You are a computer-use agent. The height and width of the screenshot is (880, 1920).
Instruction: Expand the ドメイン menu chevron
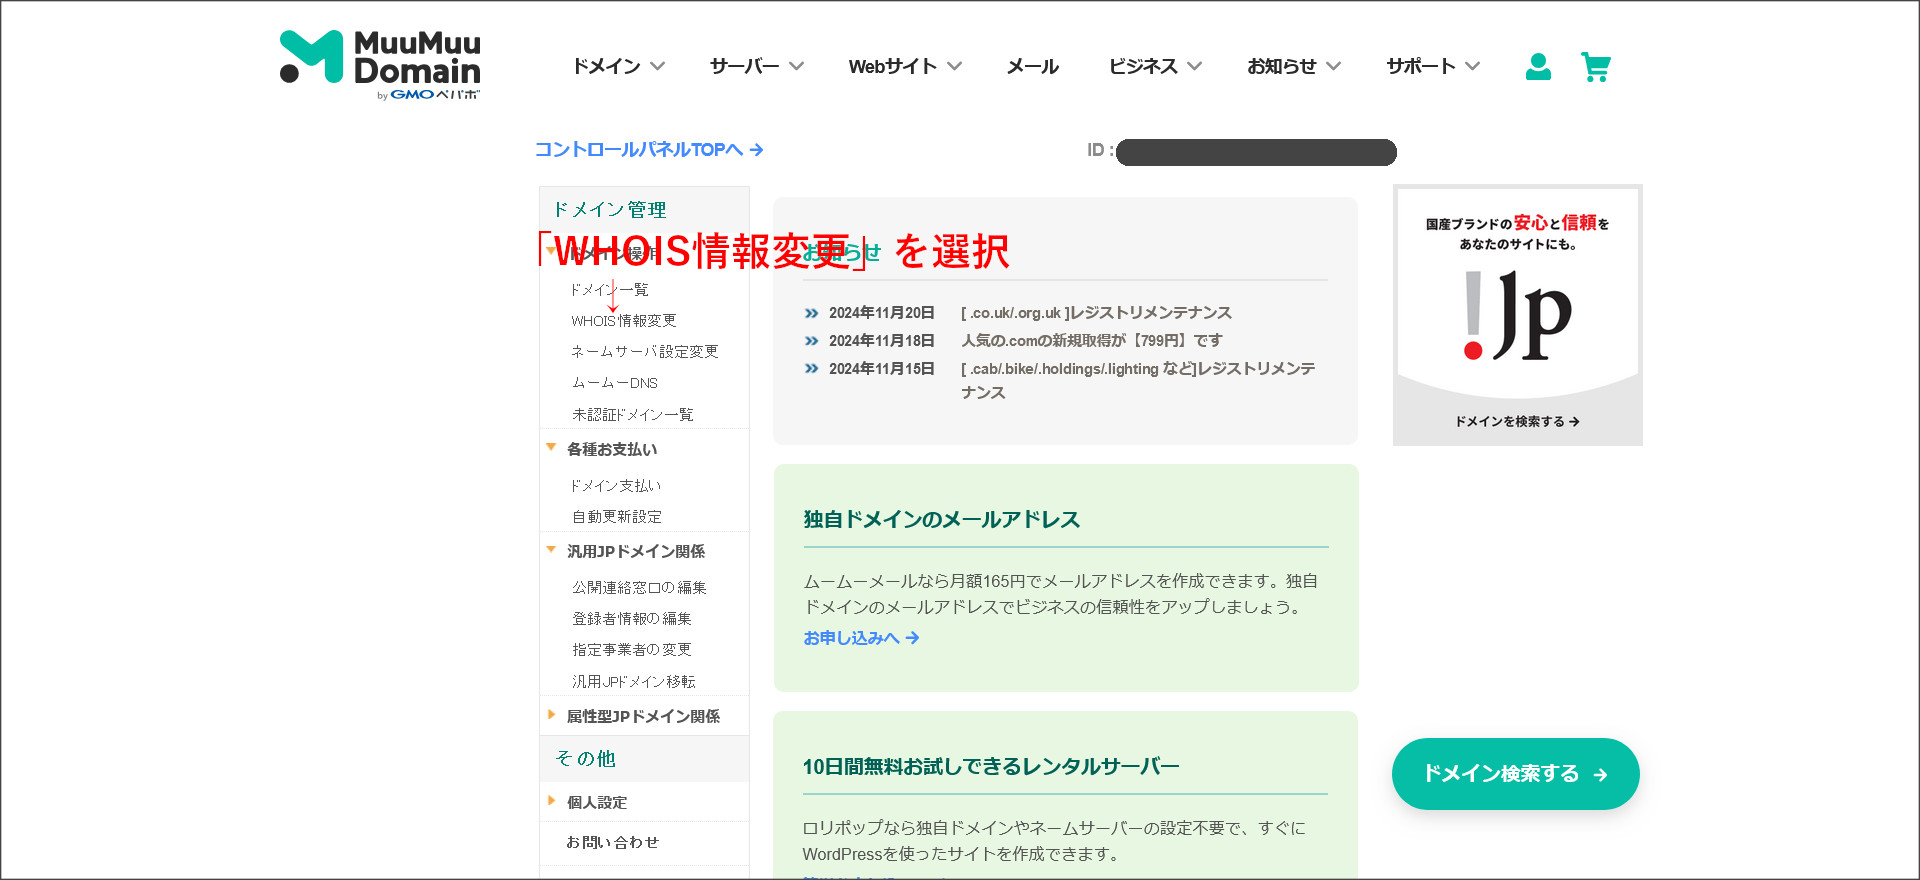coord(657,66)
